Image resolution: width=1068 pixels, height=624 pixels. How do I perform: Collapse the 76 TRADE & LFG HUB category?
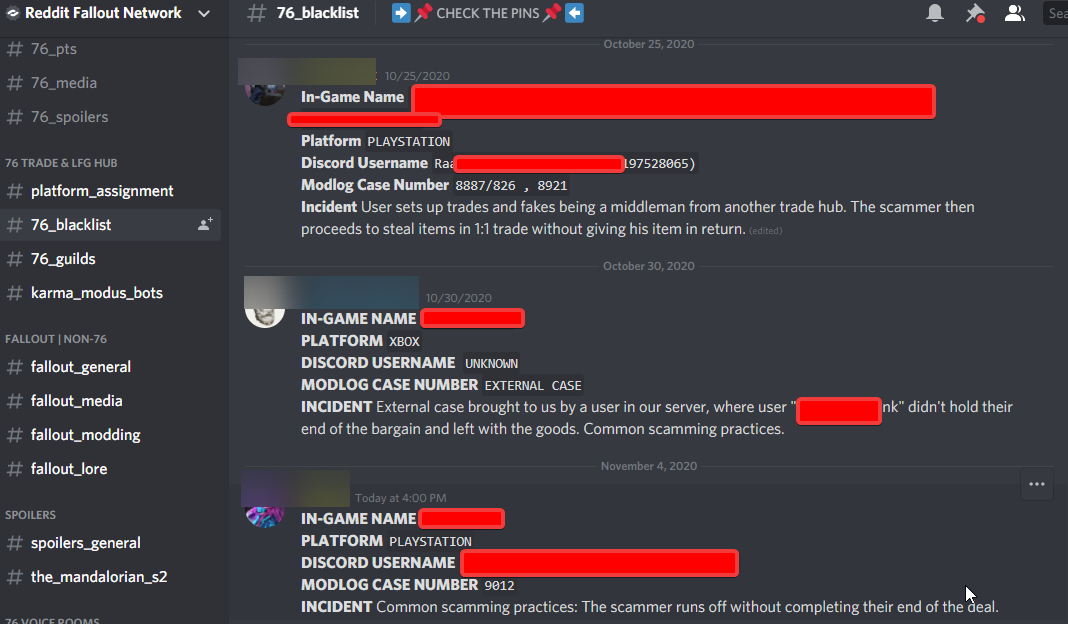coord(61,163)
